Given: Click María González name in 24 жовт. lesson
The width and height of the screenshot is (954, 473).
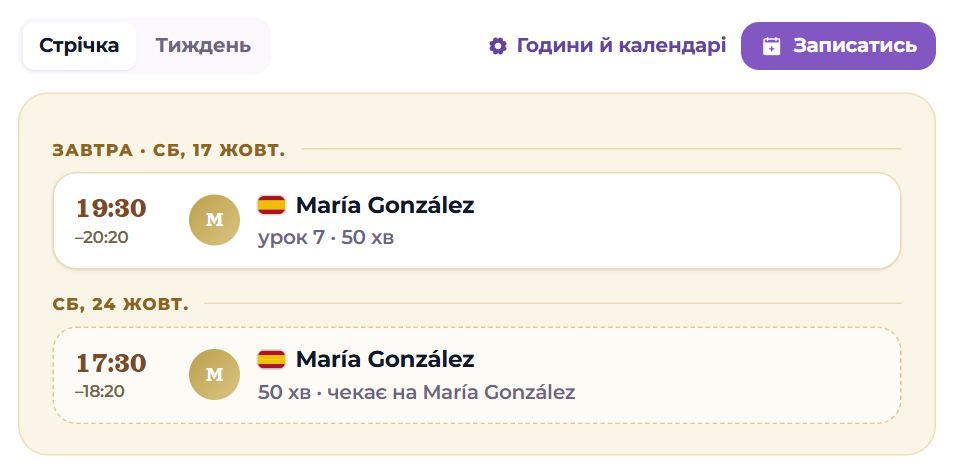Looking at the screenshot, I should 385,359.
